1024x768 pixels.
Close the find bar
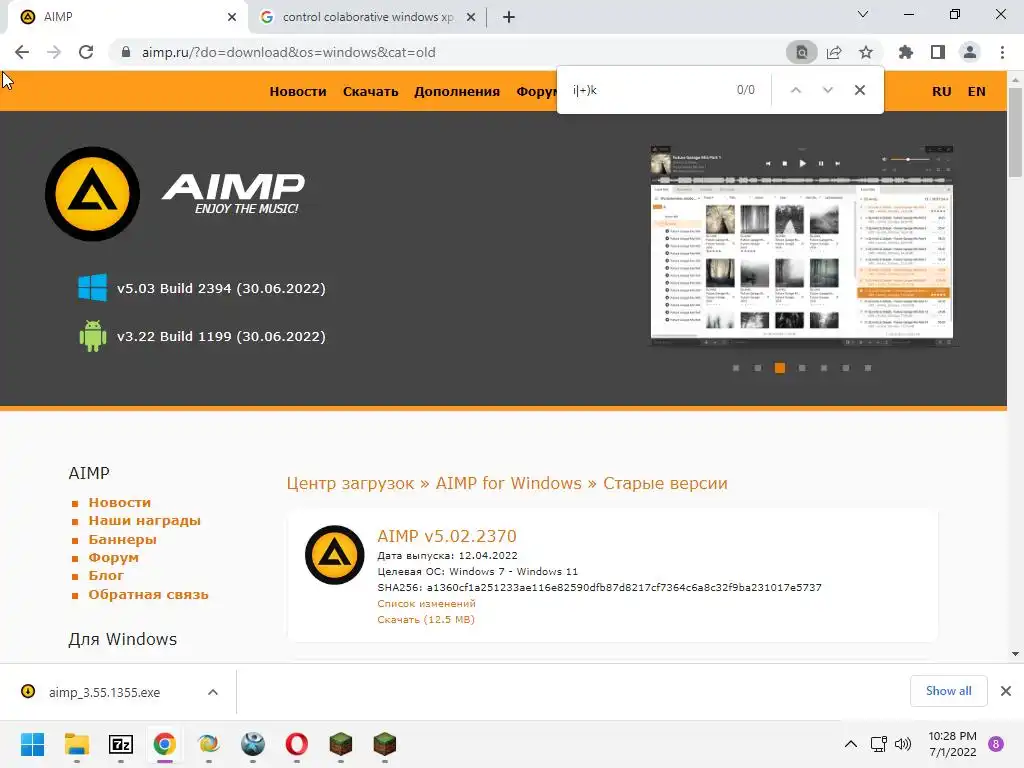tap(860, 90)
